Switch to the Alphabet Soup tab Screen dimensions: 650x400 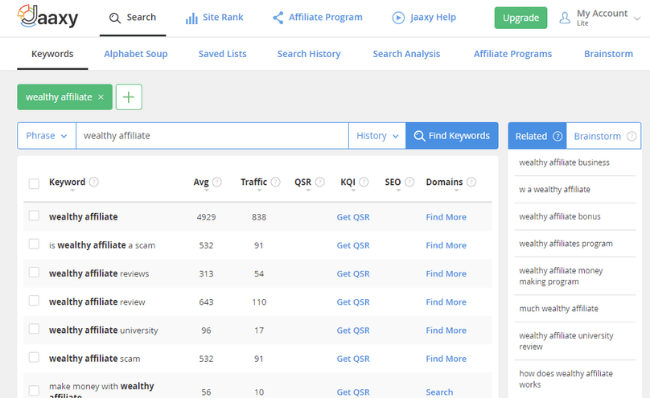coord(136,54)
